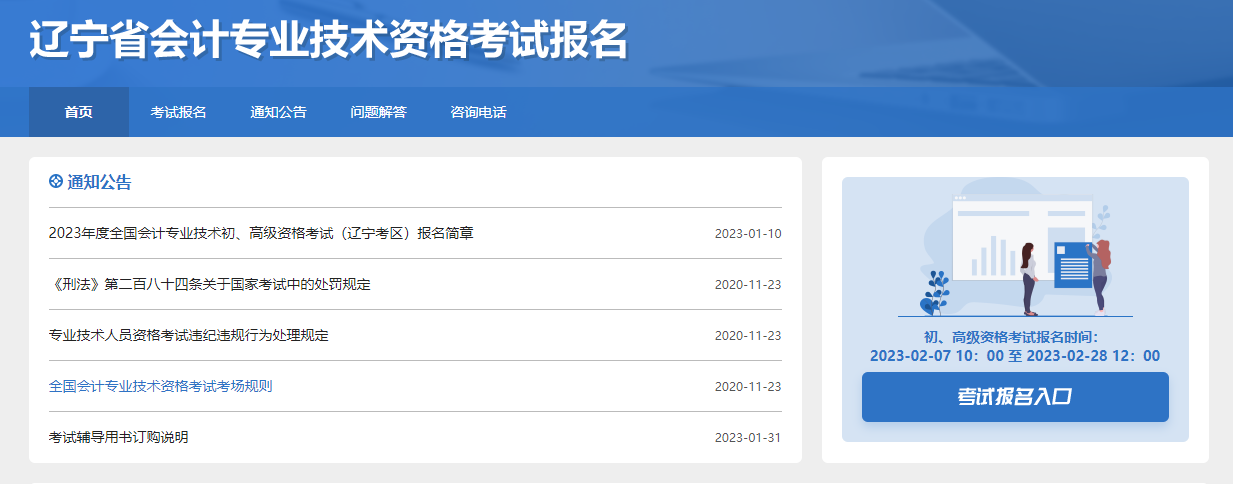This screenshot has width=1233, height=484.
Task: Select 问题解答 in the navigation bar
Action: point(378,112)
